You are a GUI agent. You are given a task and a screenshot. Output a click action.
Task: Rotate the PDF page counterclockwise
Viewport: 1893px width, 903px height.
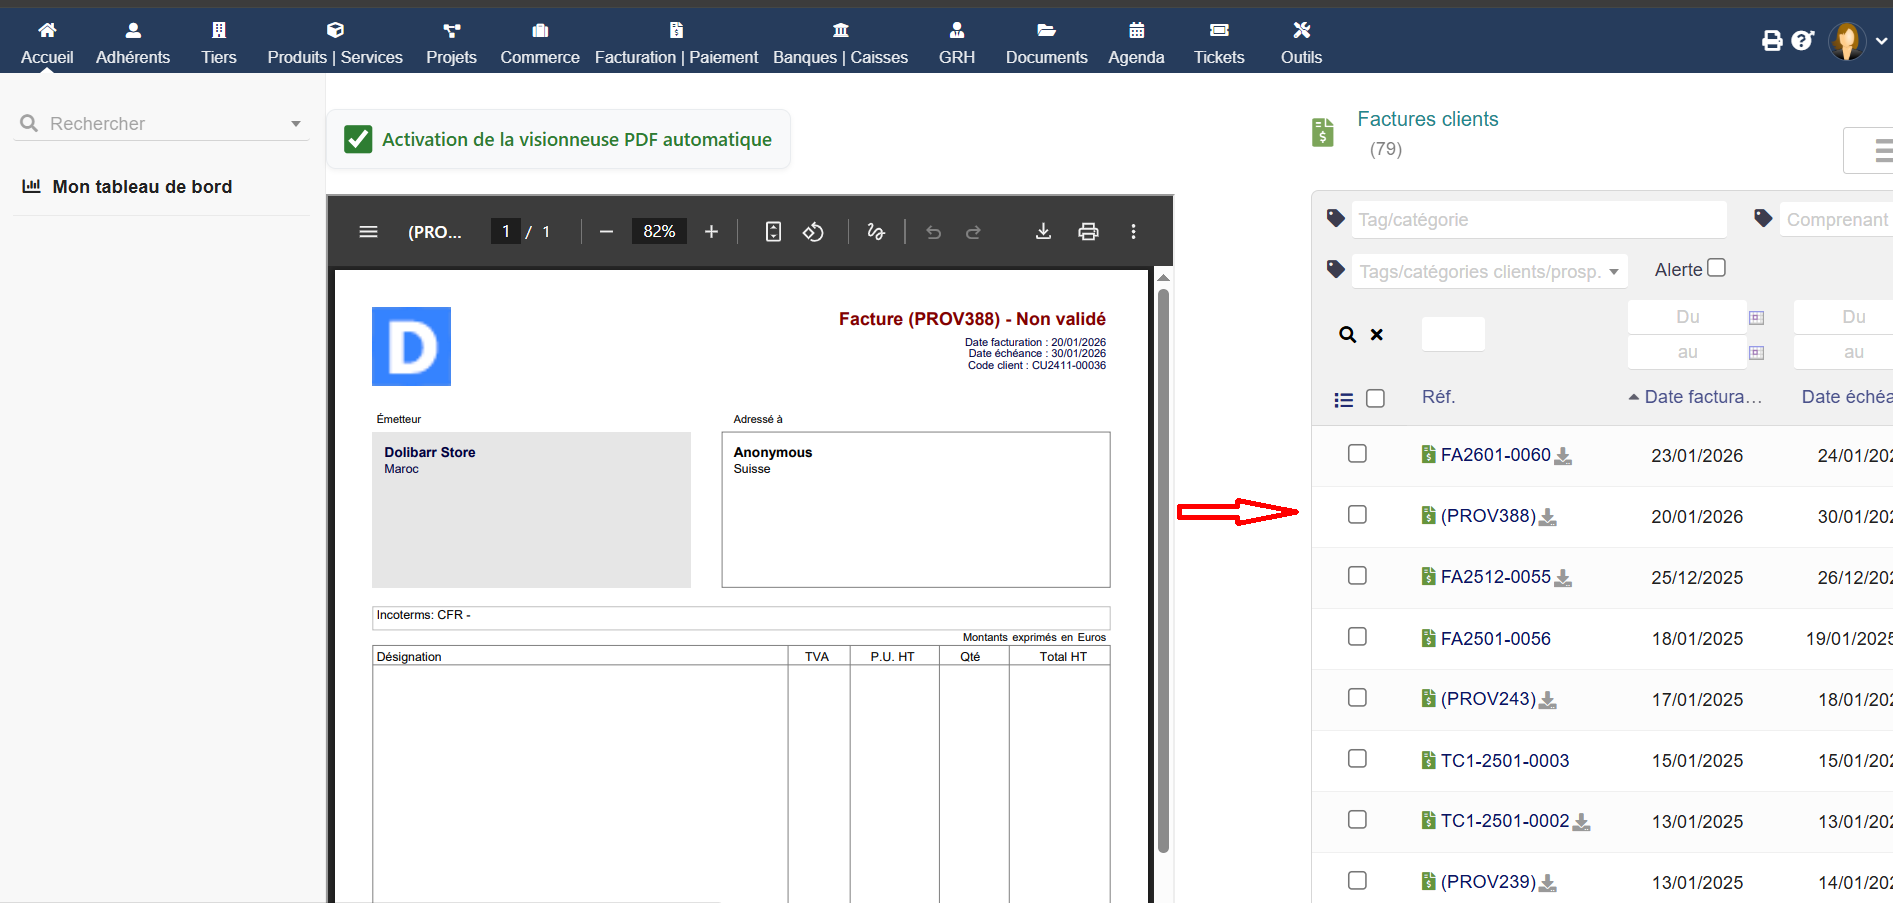click(x=813, y=232)
